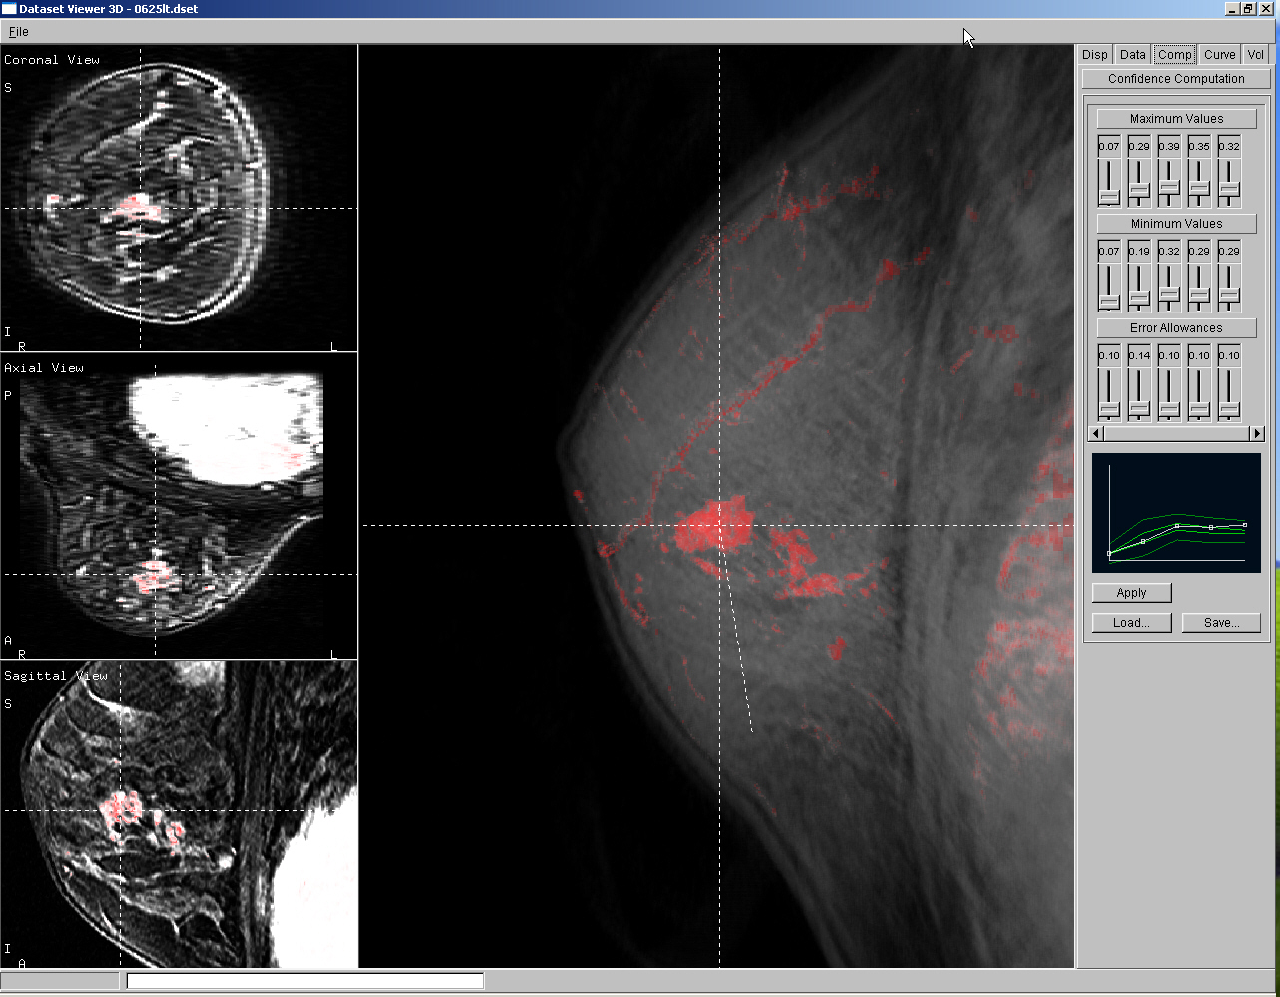Screen dimensions: 1280x997
Task: Click the Load... button
Action: coord(1131,623)
